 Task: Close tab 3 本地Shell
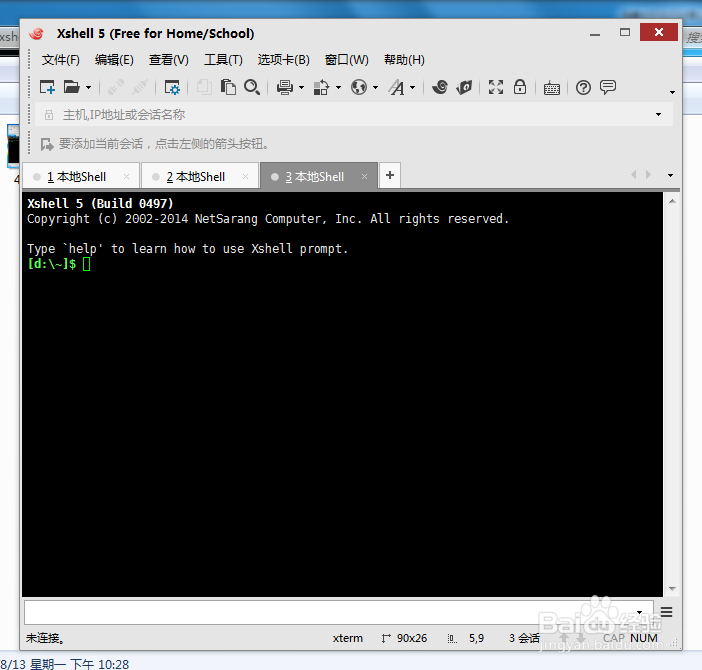coord(364,176)
